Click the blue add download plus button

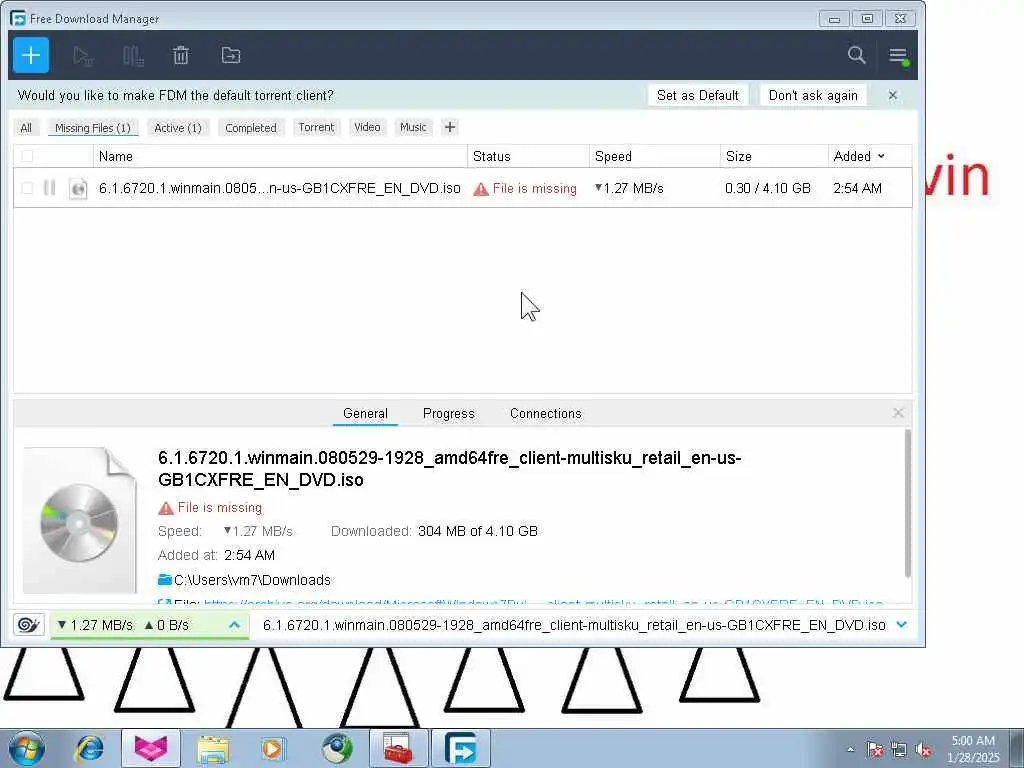point(31,56)
